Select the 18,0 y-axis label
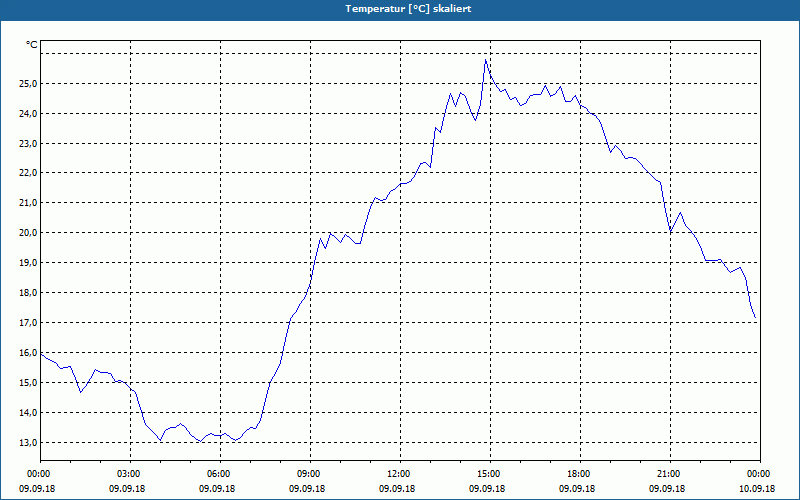Image resolution: width=800 pixels, height=500 pixels. tap(28, 293)
